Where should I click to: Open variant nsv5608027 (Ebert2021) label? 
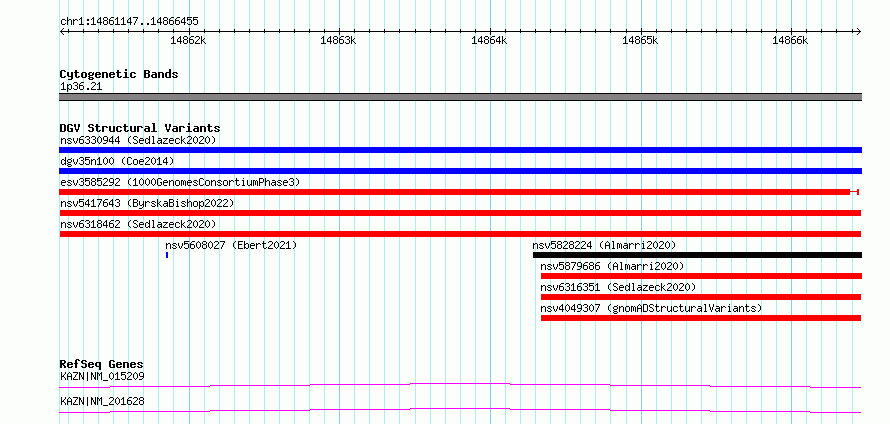point(231,245)
